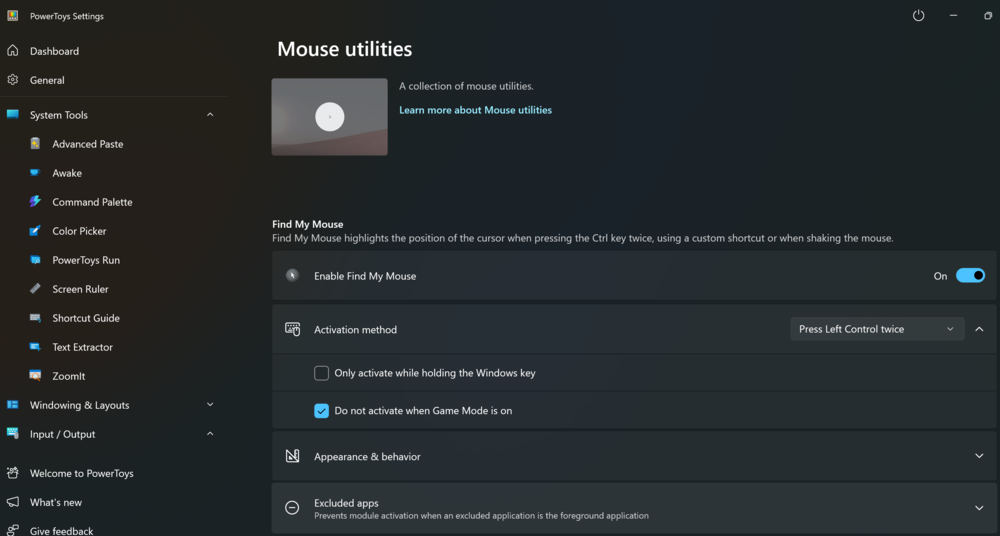This screenshot has width=1000, height=536.
Task: Click Learn more about Mouse utilities link
Action: point(475,110)
